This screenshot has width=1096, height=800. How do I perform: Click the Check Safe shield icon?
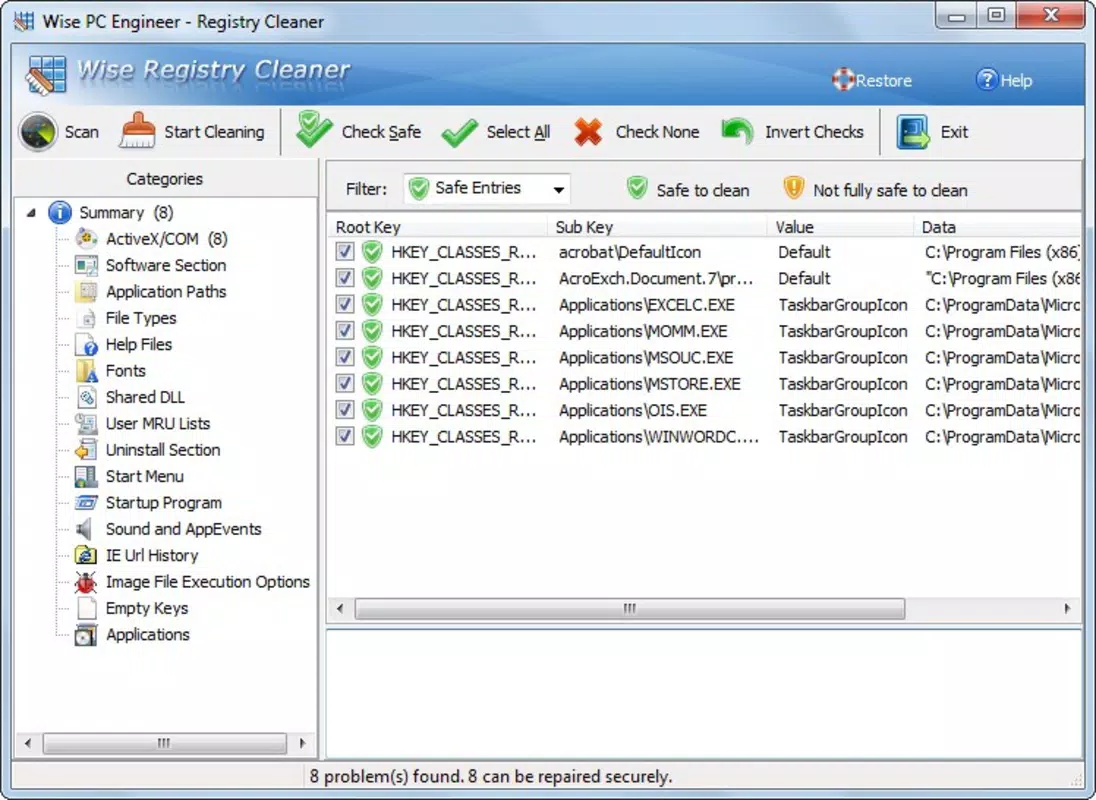314,129
